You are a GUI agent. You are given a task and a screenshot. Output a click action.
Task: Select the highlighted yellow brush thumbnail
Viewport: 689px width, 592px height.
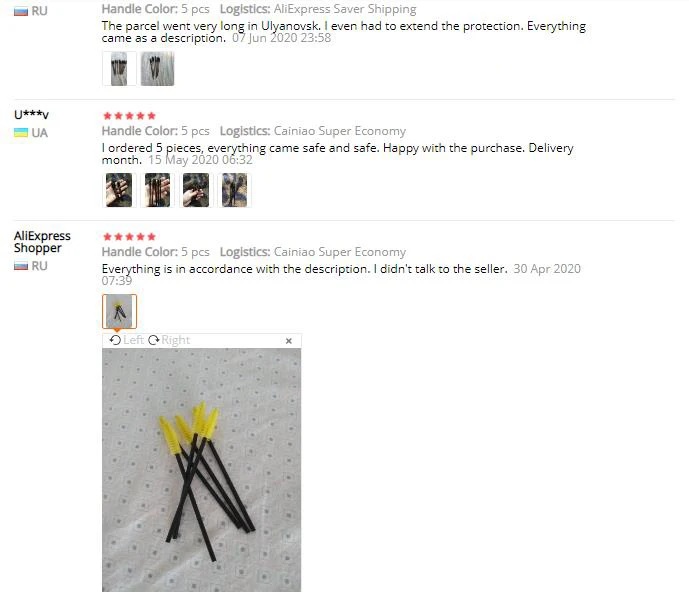120,312
